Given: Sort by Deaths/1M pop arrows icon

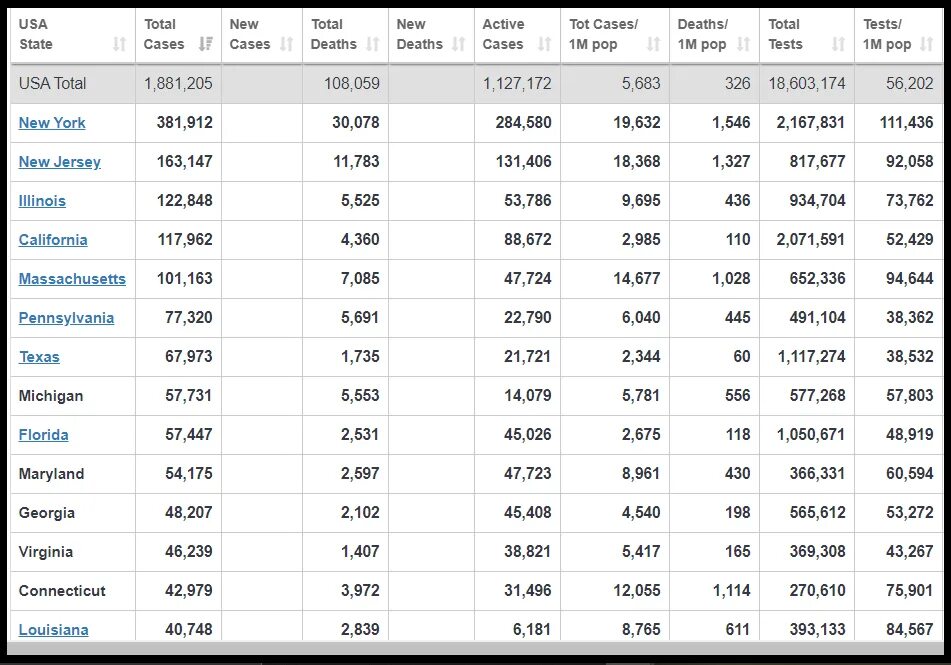Looking at the screenshot, I should coord(743,44).
